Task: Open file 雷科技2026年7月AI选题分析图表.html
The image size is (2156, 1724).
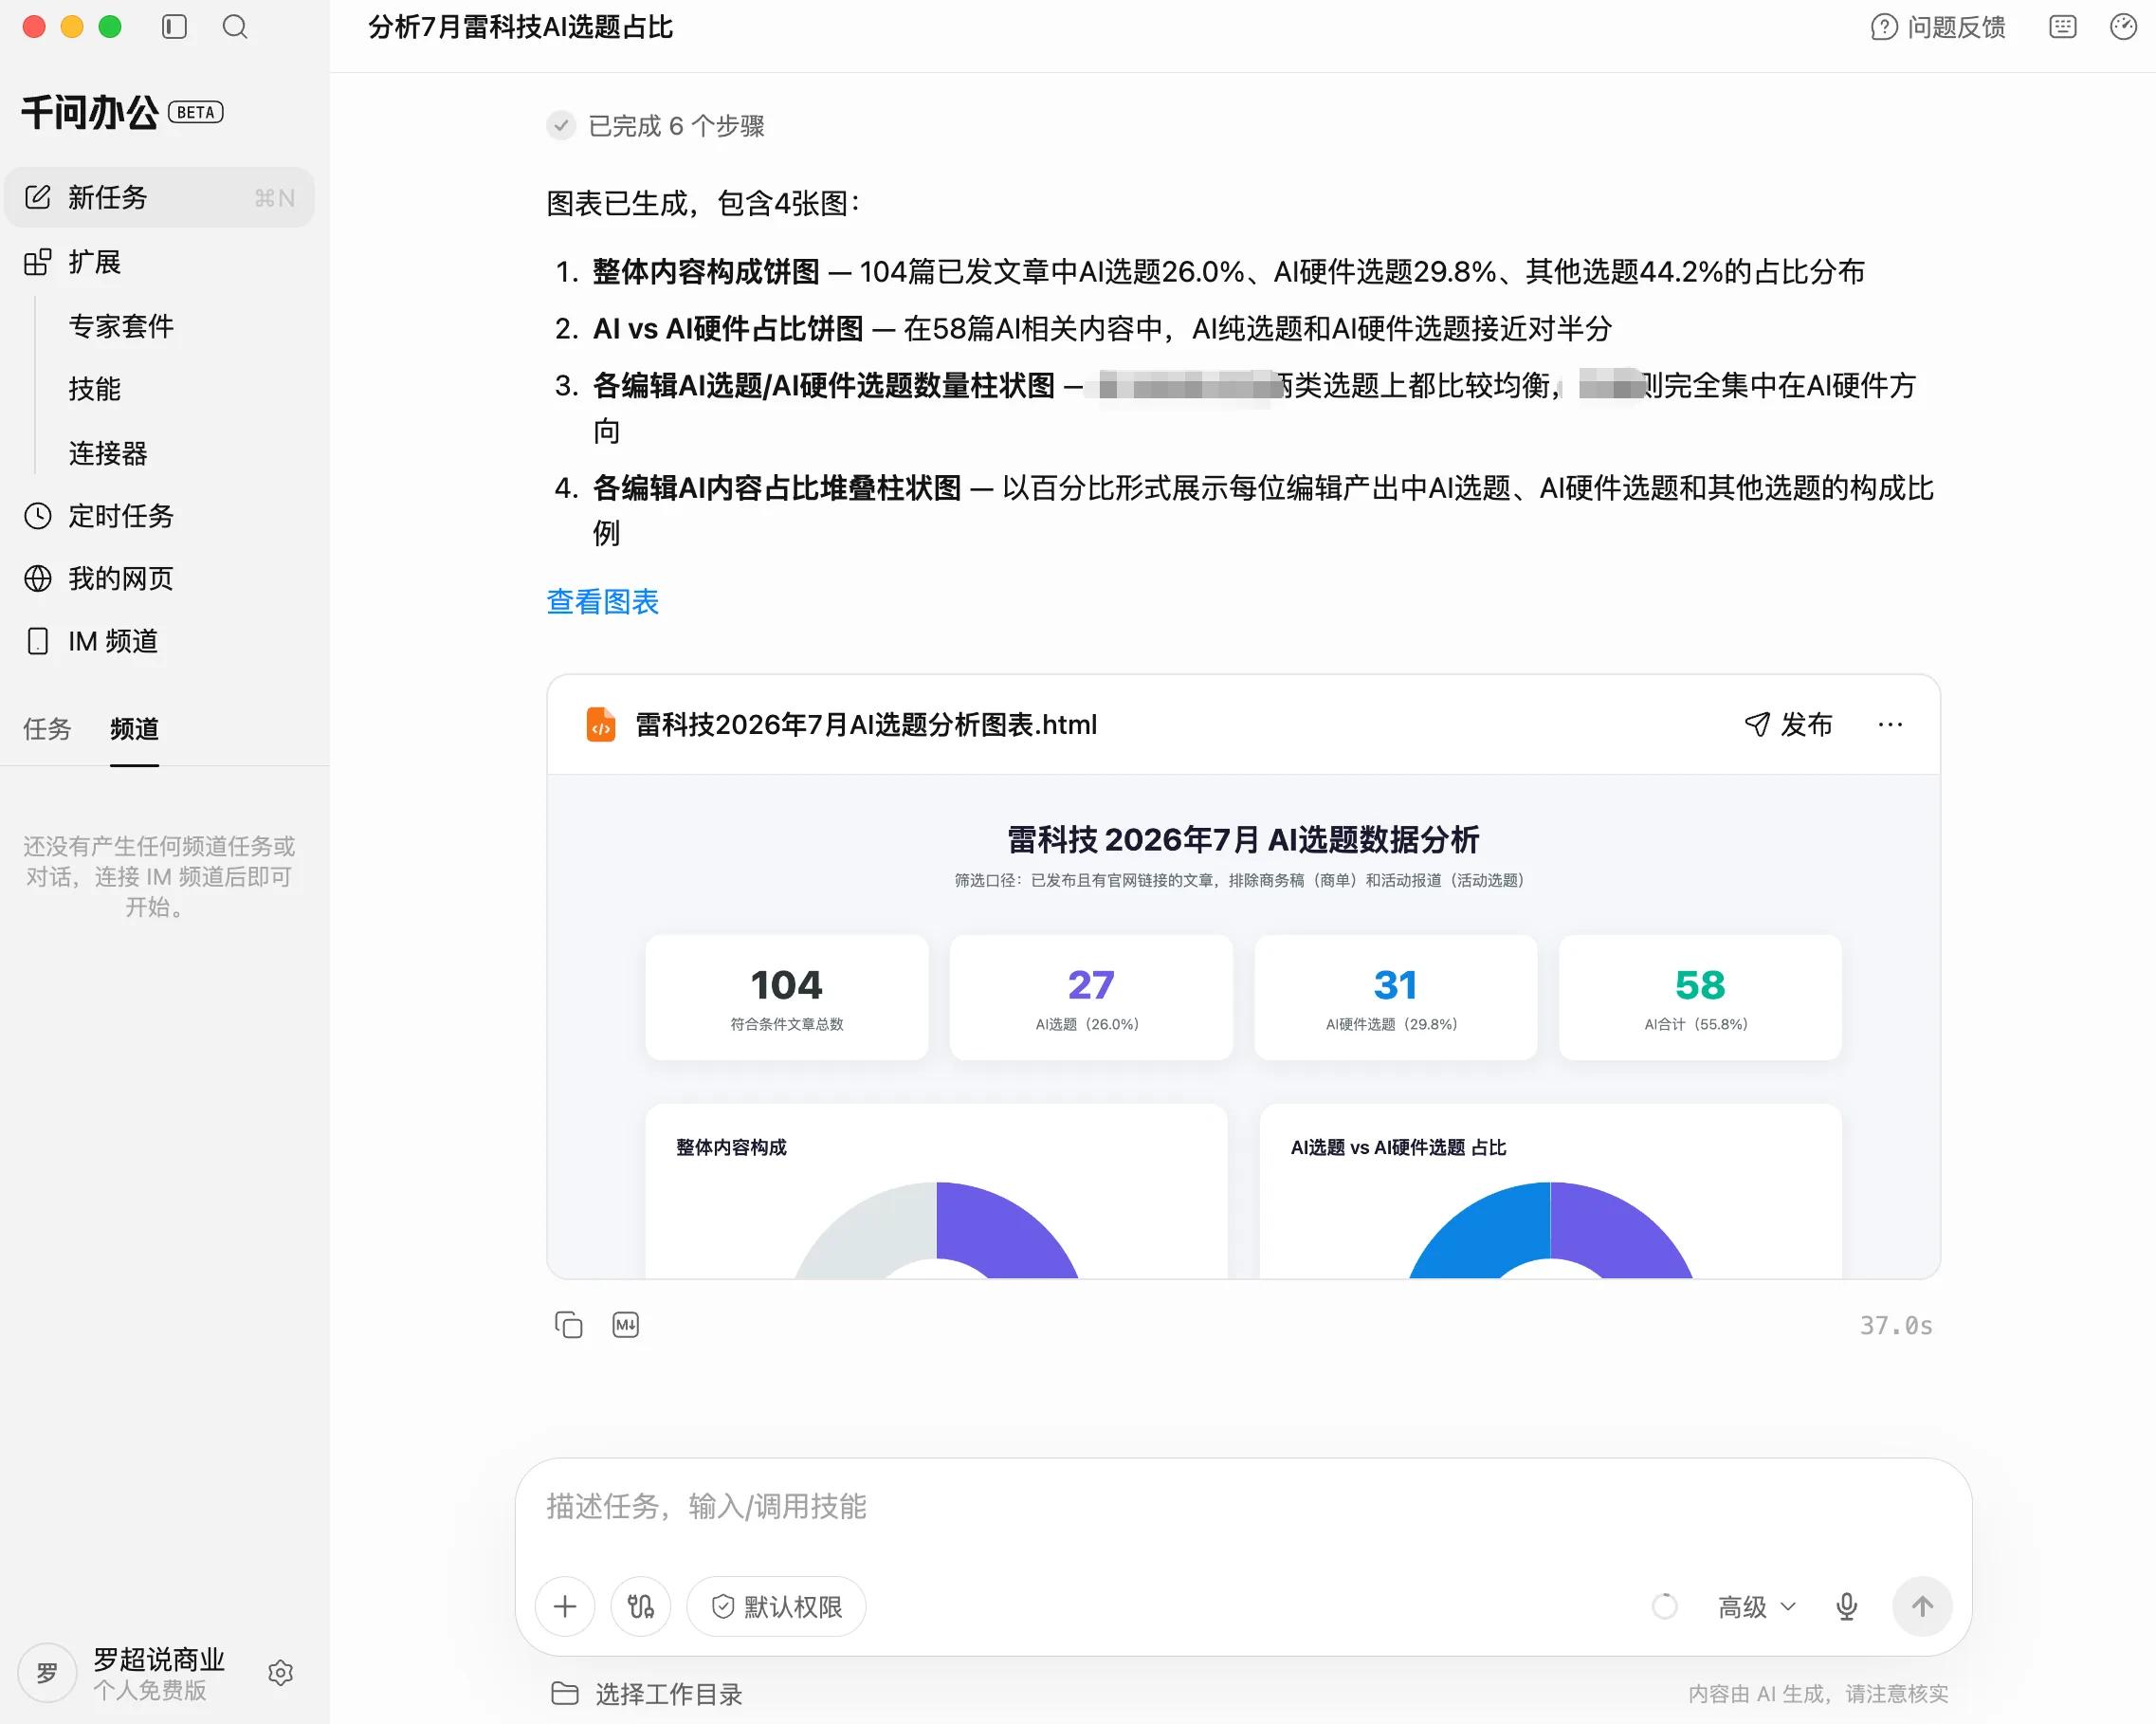Action: point(866,725)
